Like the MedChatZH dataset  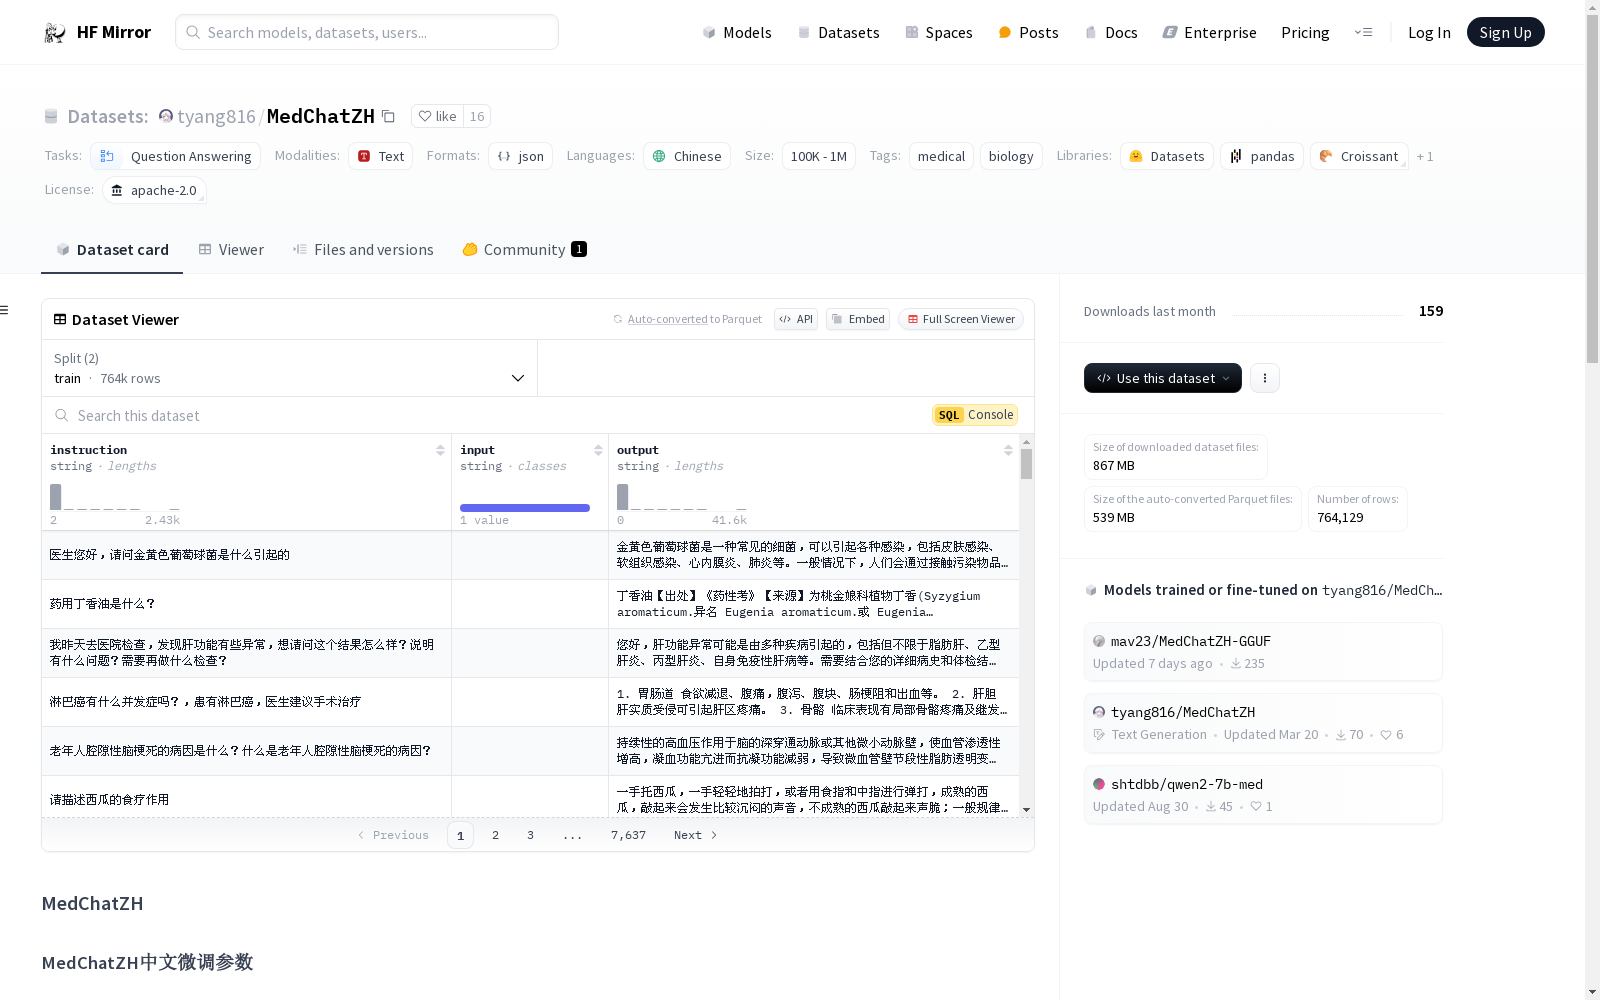(x=437, y=117)
